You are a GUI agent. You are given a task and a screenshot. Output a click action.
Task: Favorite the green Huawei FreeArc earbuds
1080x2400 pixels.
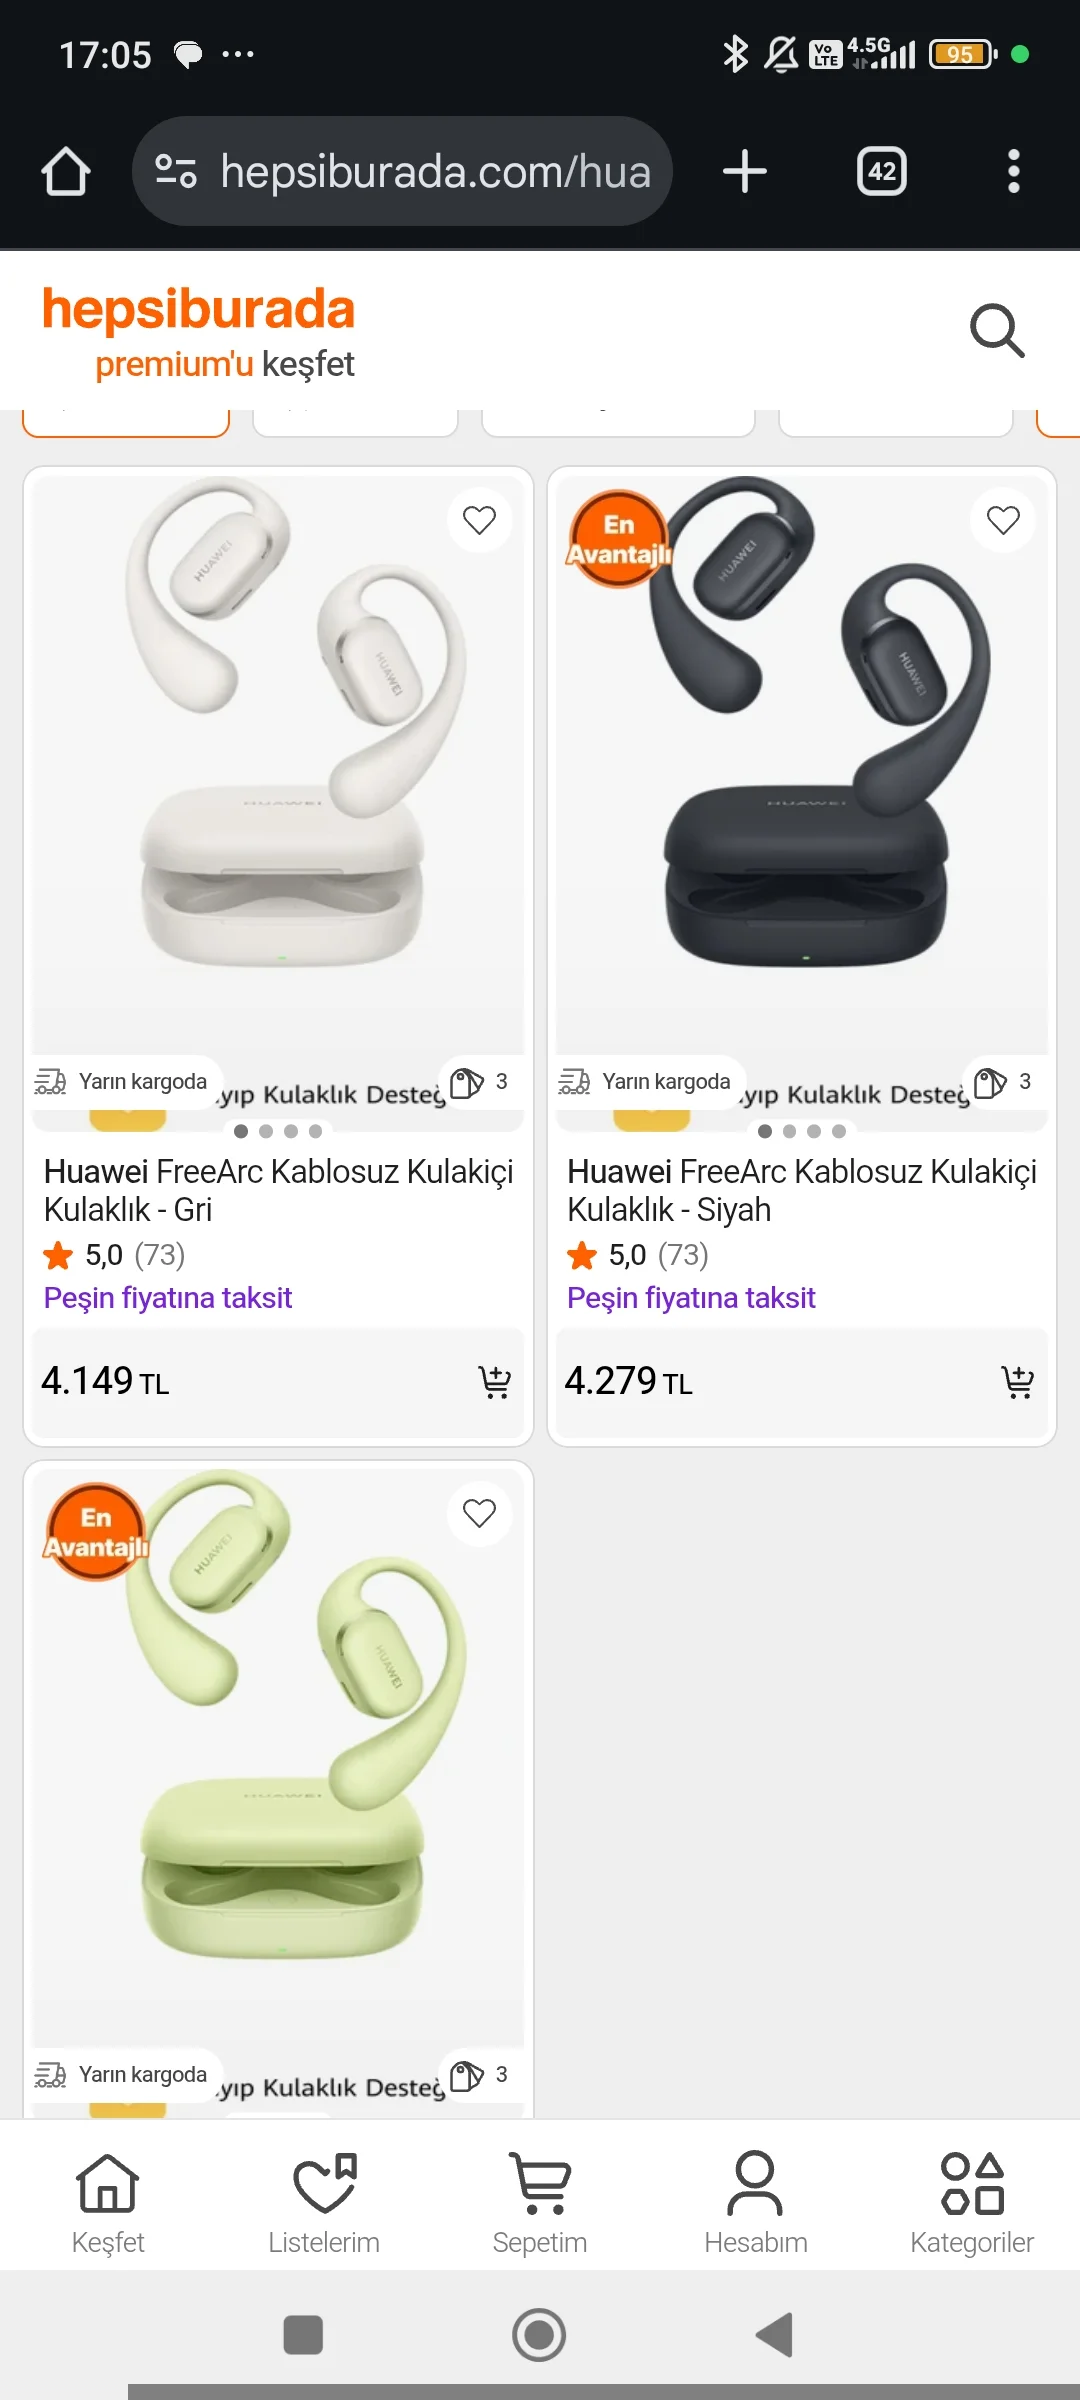[x=479, y=1513]
